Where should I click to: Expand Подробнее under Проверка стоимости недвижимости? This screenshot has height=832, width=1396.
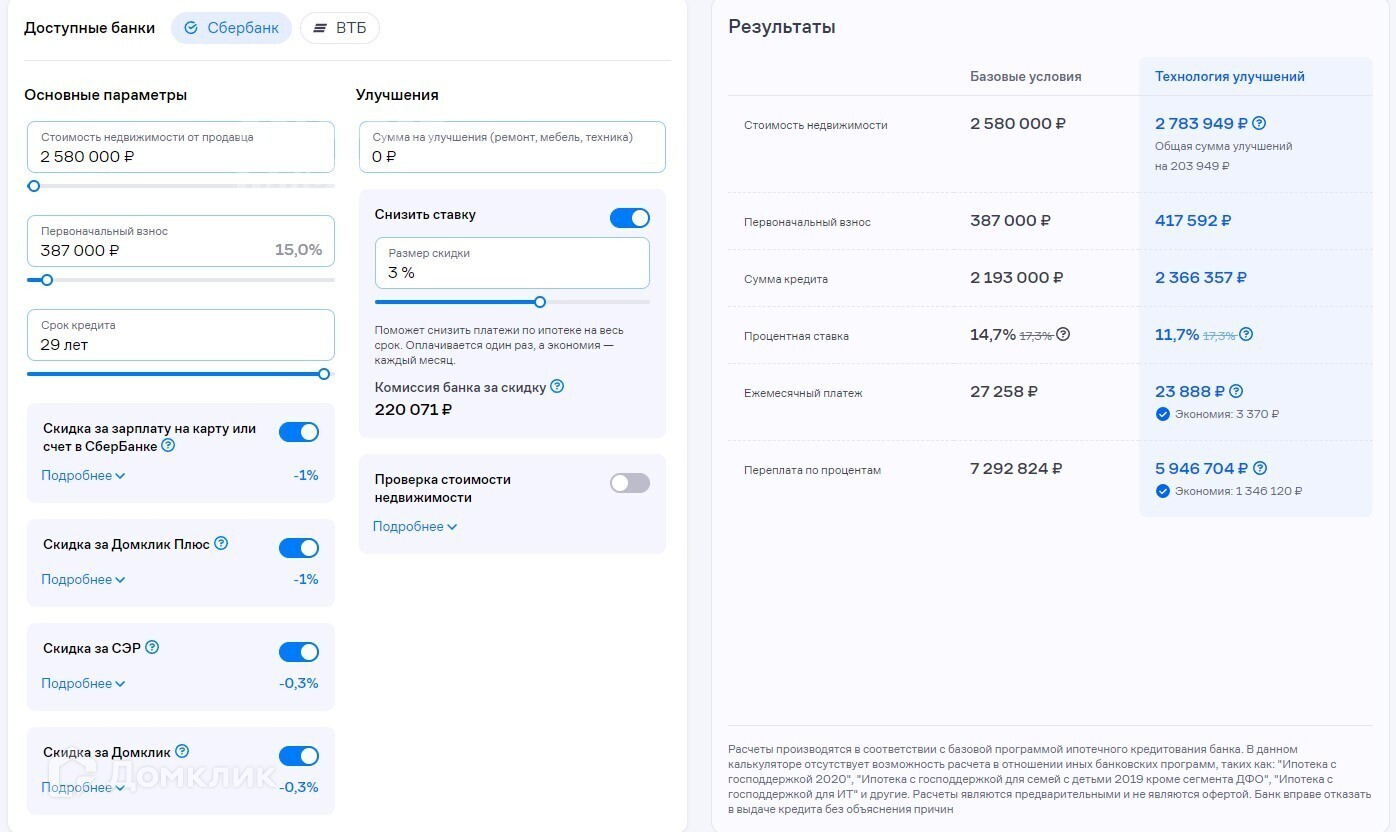[x=415, y=527]
